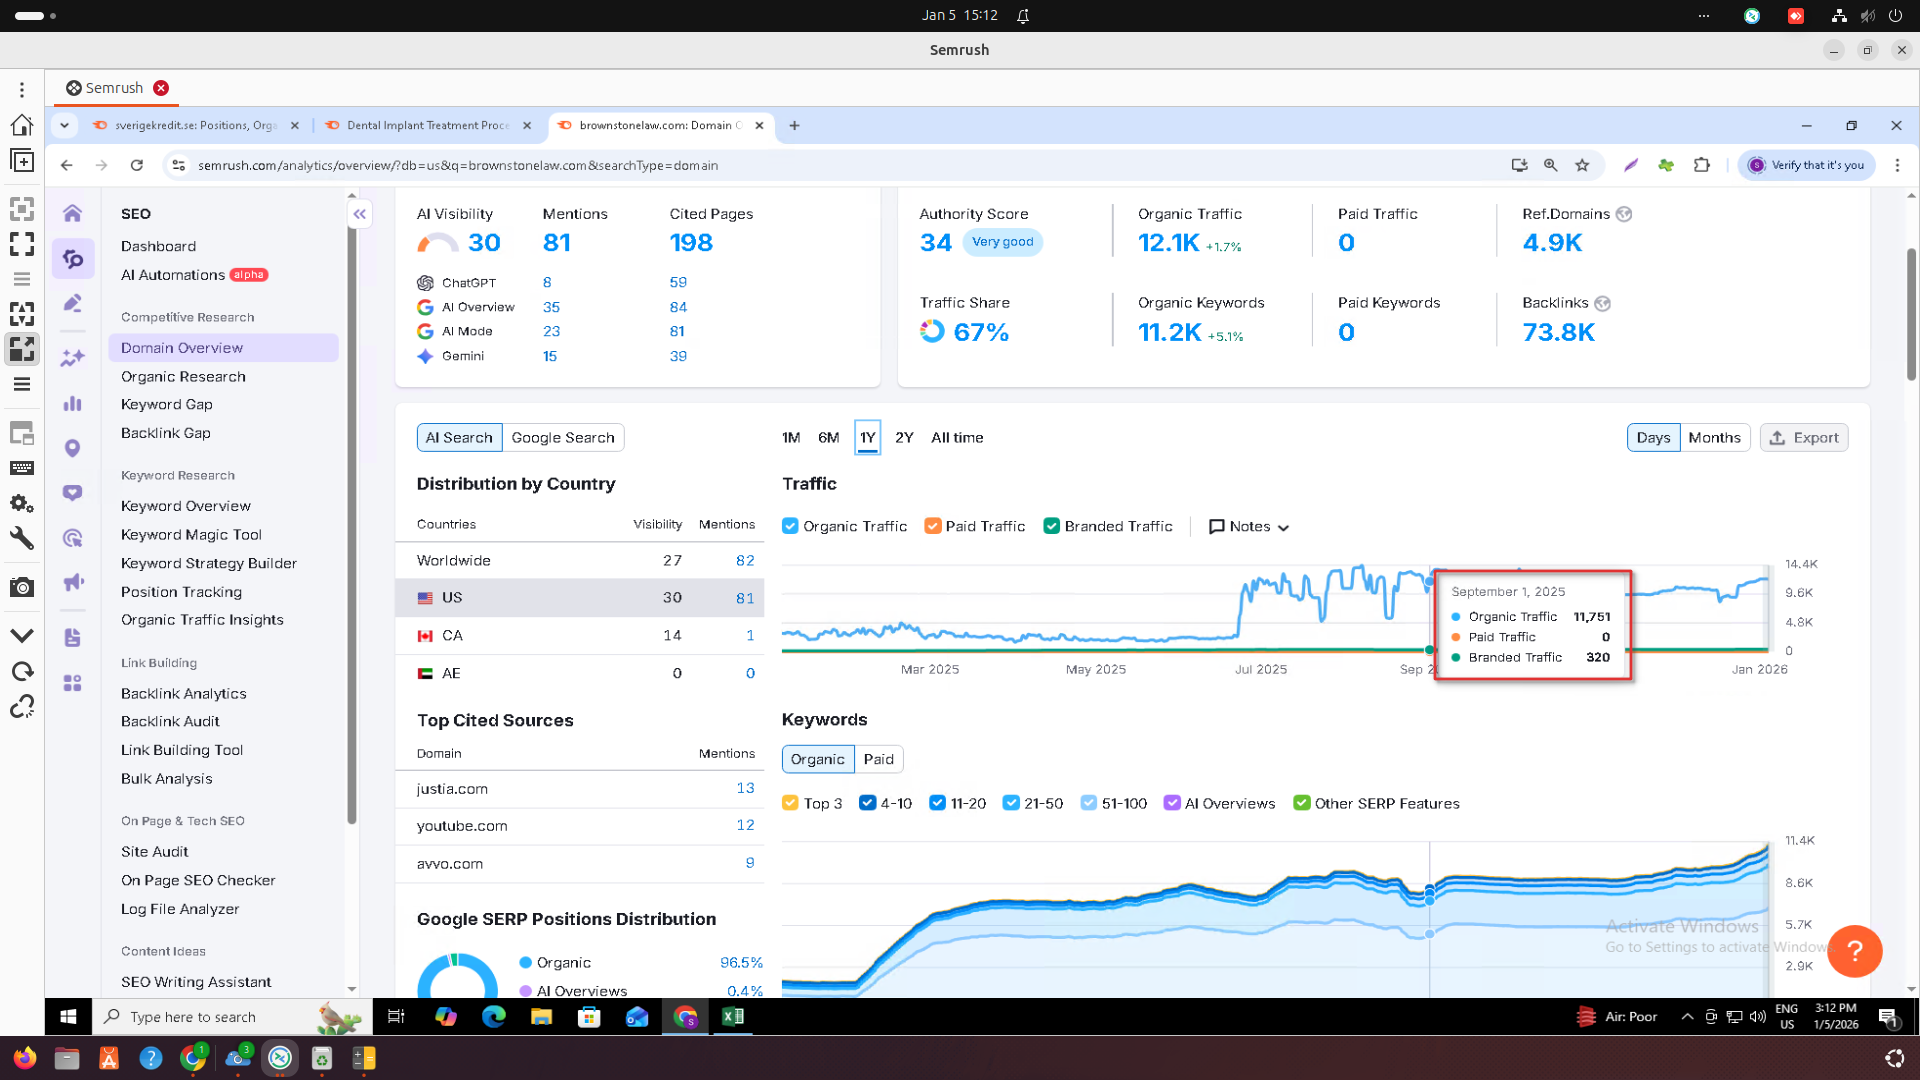Screen dimensions: 1920x1080
Task: Bookmark page with star icon in address bar
Action: tap(1582, 165)
